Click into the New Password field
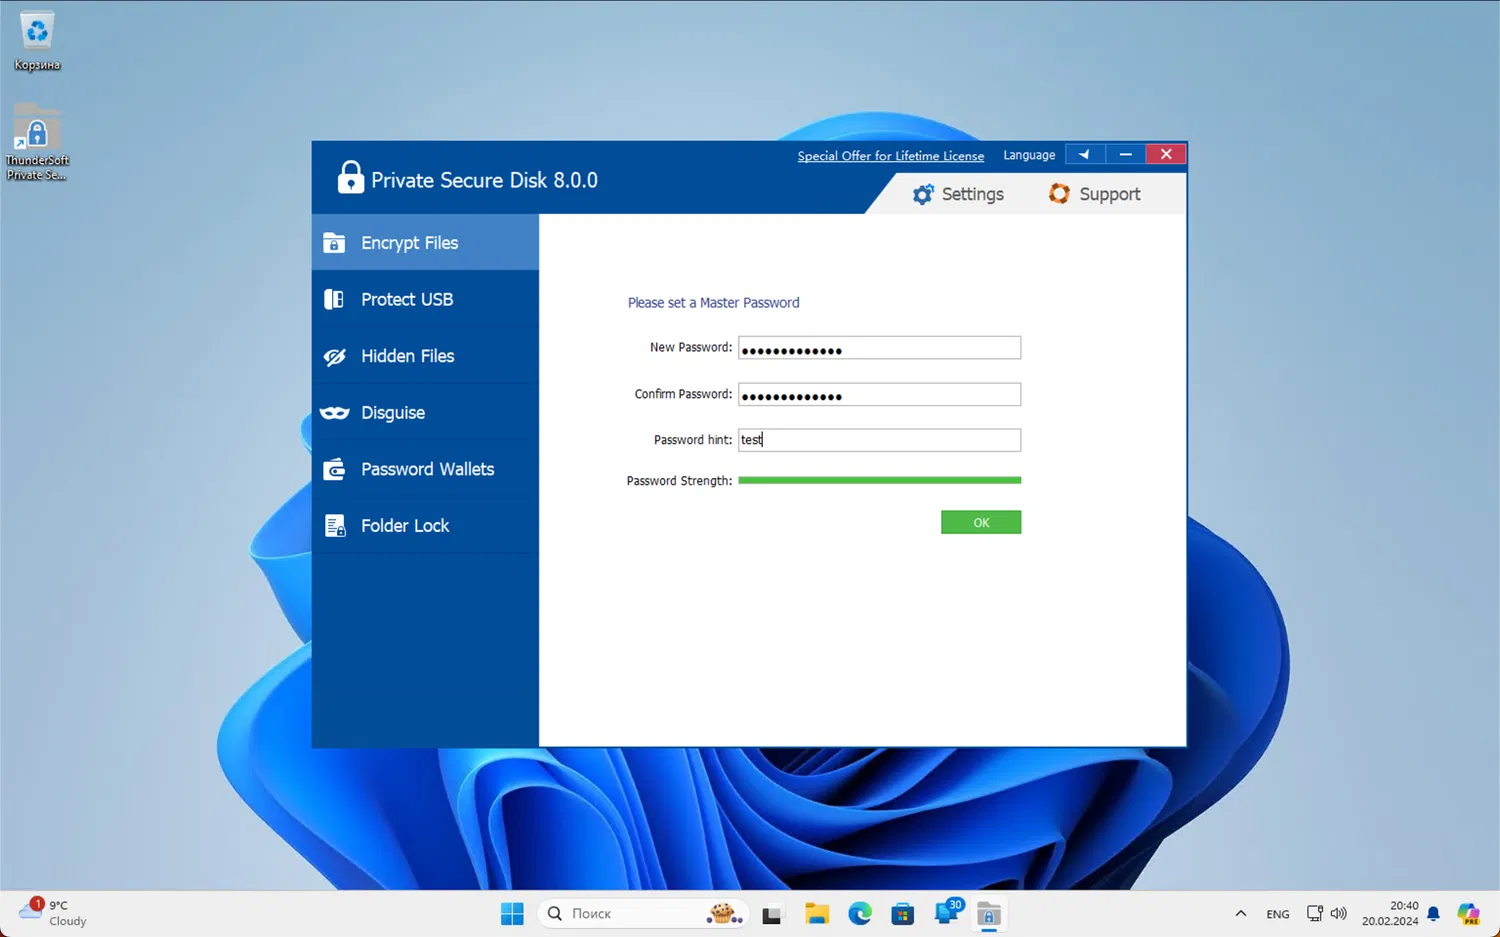 click(x=880, y=348)
